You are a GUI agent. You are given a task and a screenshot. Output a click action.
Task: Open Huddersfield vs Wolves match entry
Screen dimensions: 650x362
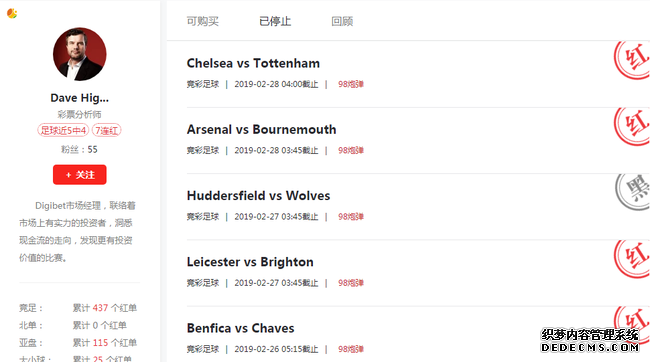pyautogui.click(x=258, y=196)
